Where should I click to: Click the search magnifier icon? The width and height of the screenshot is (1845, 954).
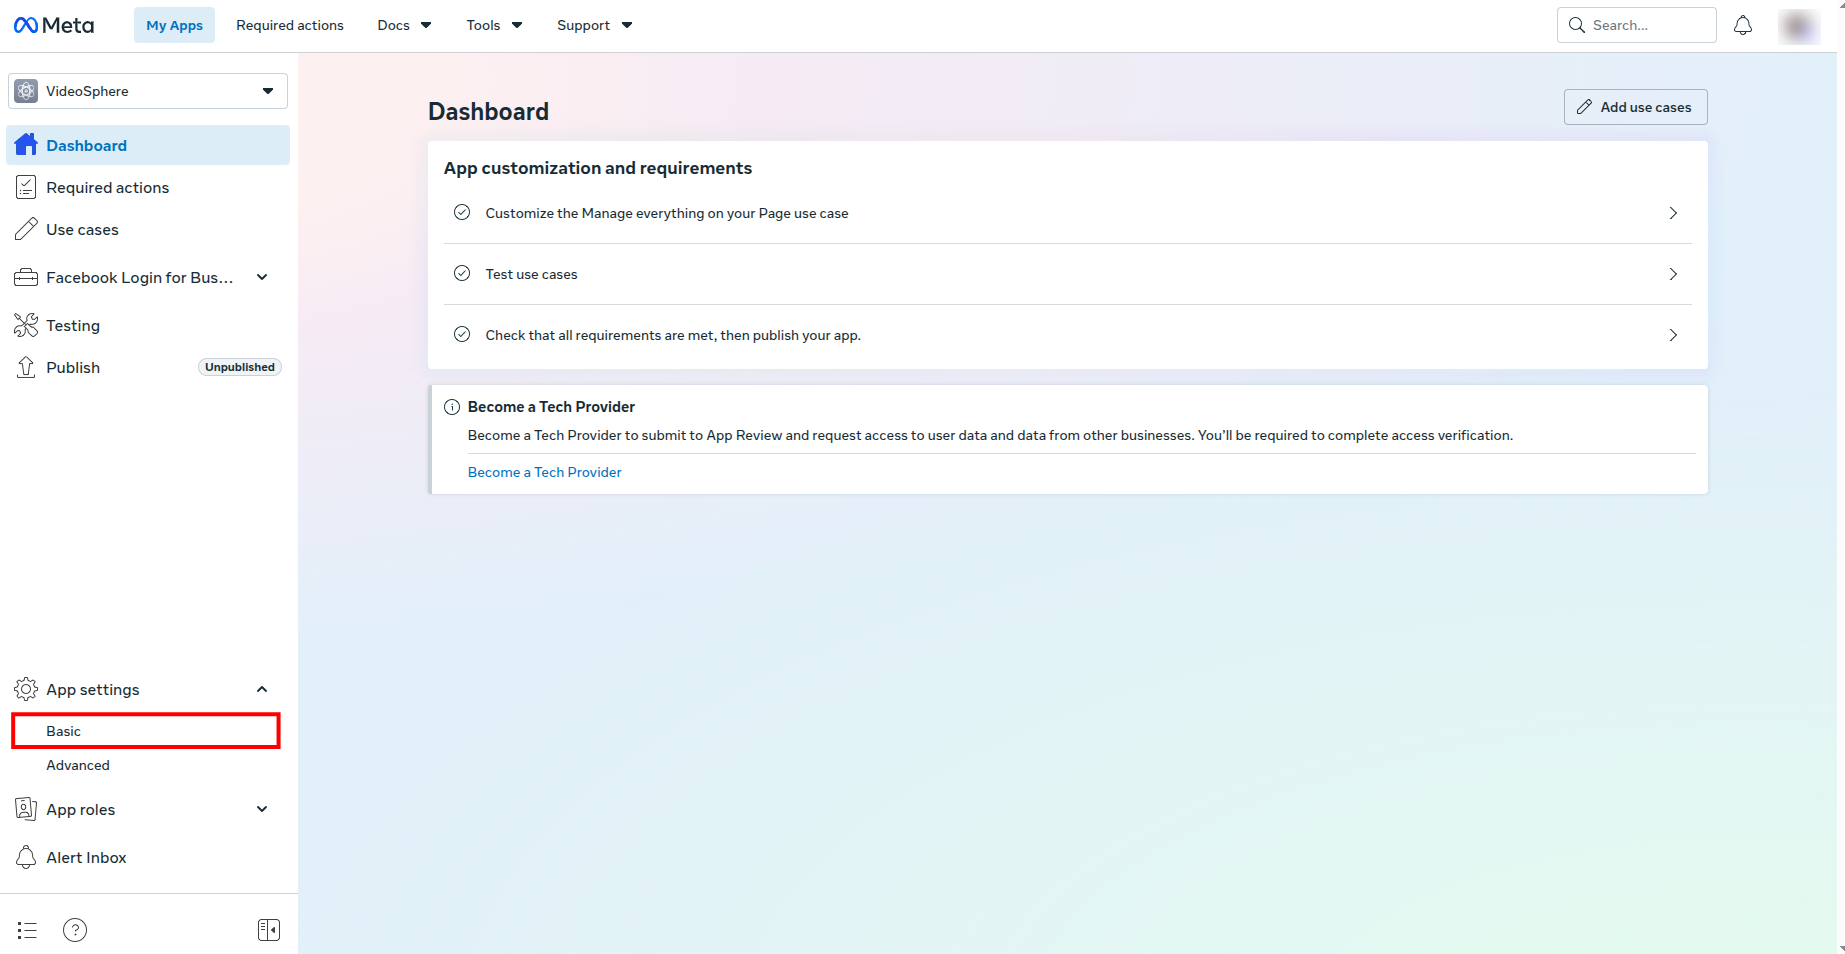[x=1577, y=25]
